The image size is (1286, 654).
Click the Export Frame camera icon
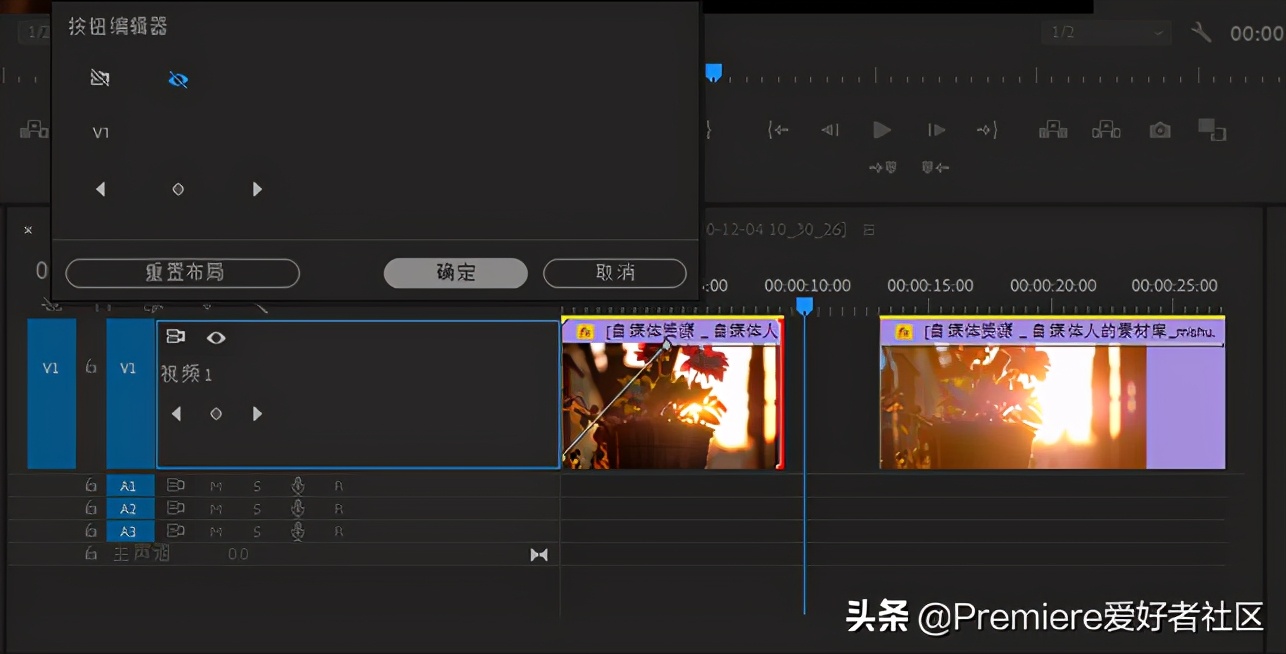pyautogui.click(x=1159, y=130)
